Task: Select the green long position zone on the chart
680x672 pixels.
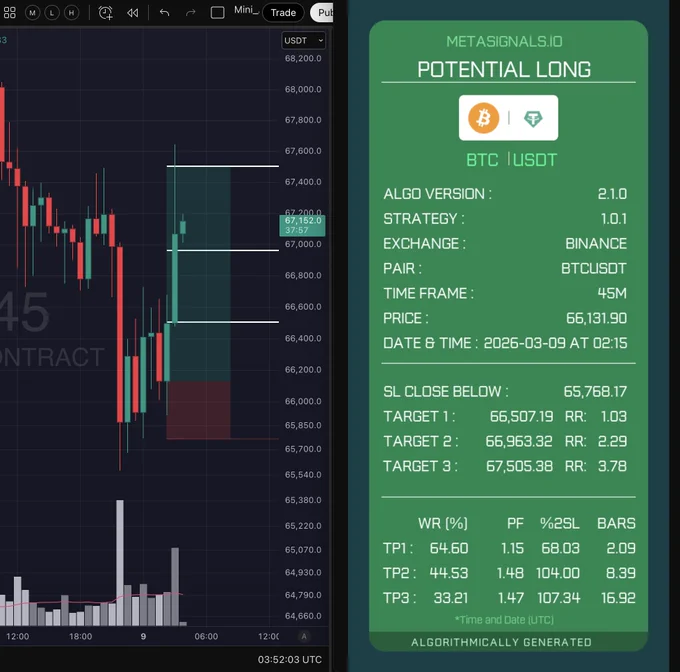Action: (x=199, y=274)
